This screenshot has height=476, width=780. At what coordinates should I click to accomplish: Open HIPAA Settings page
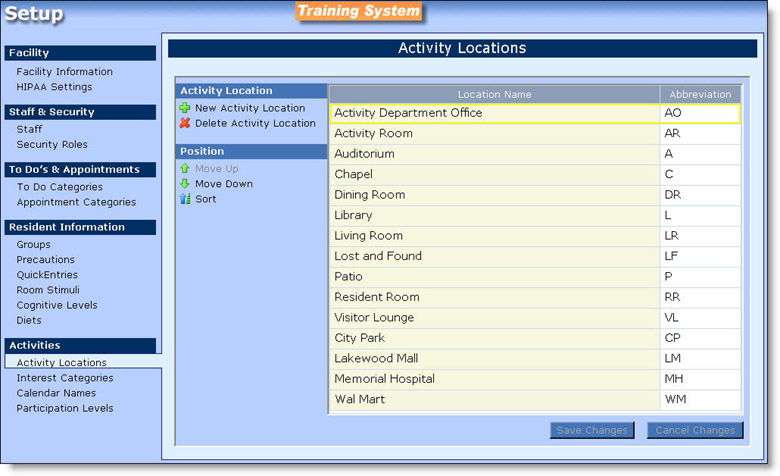click(54, 87)
